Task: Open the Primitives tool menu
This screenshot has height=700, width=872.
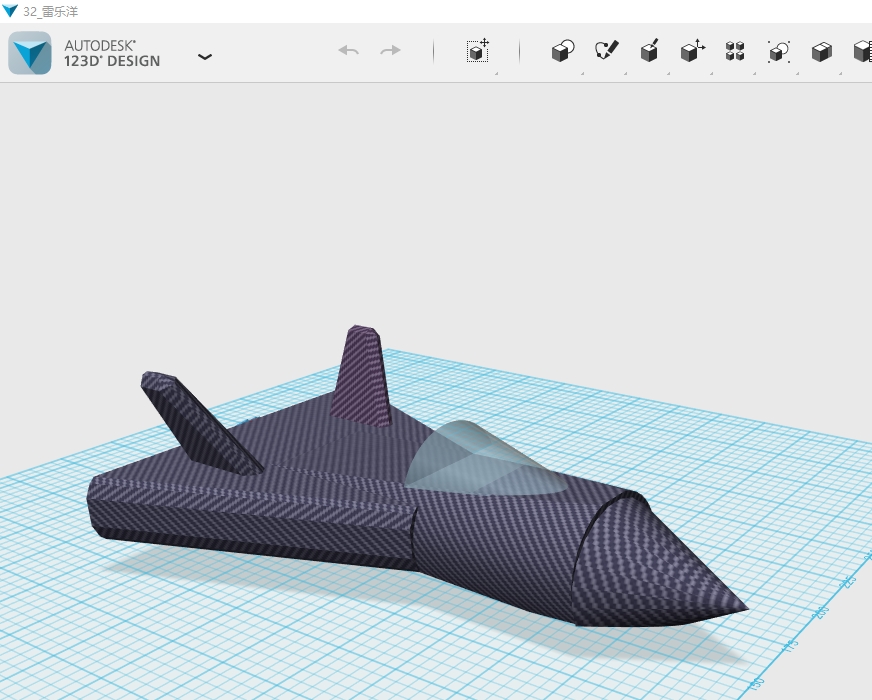Action: coord(563,51)
